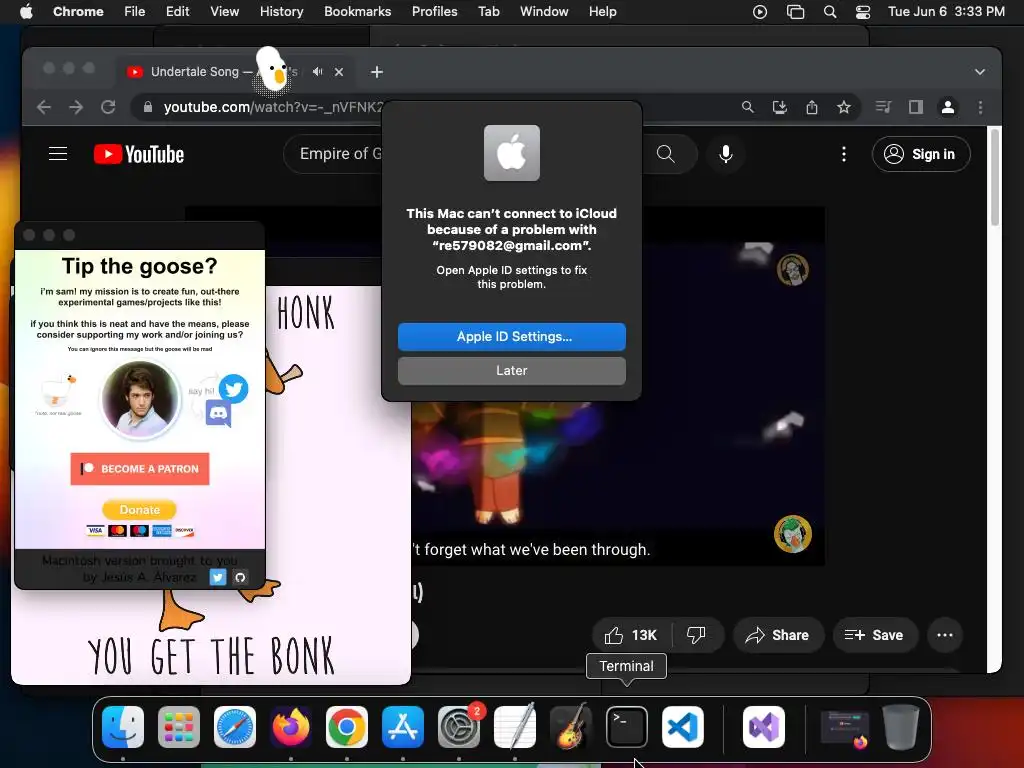Open the Bookmarks menu
1024x768 pixels.
point(357,12)
